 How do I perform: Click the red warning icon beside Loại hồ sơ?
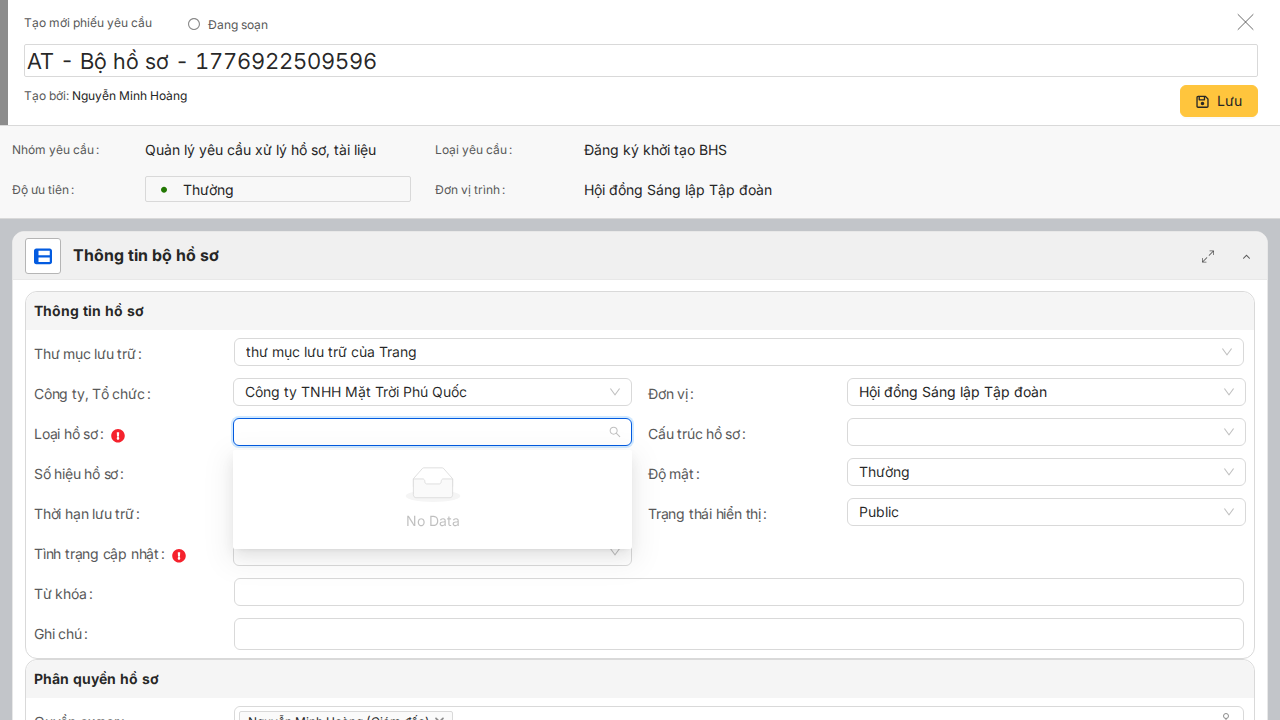[x=118, y=435]
